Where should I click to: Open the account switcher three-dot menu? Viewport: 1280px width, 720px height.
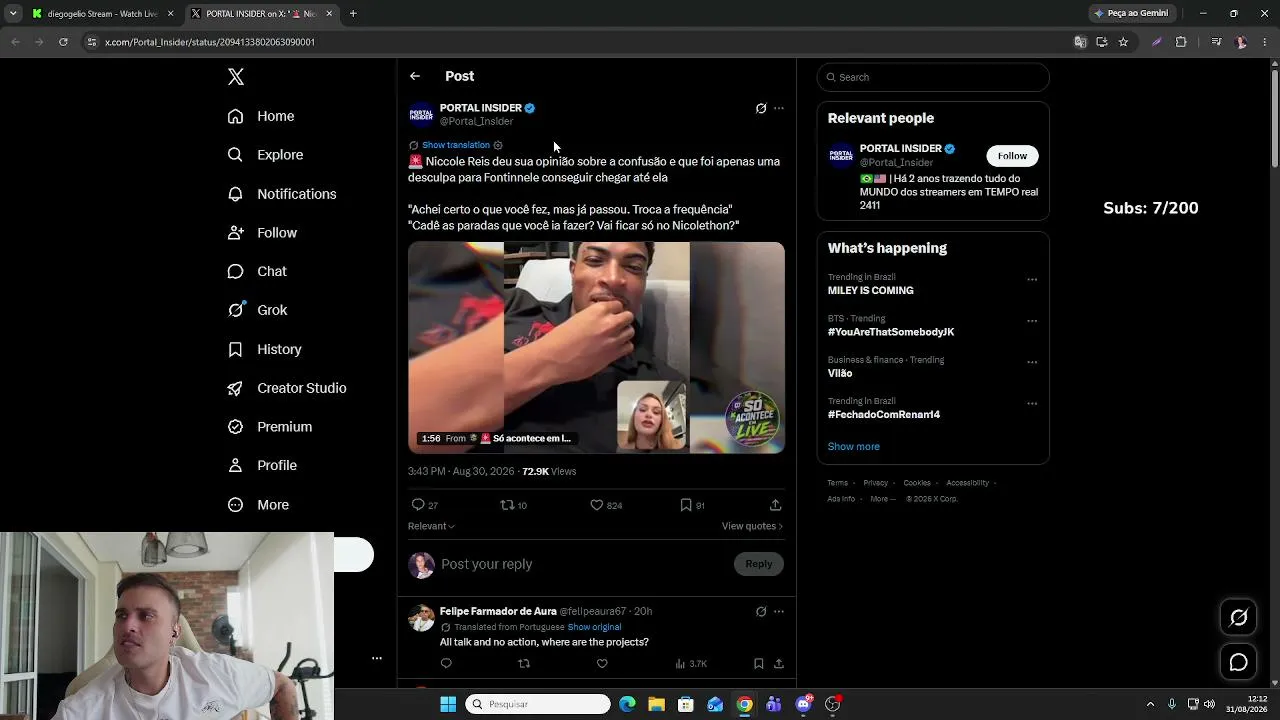tap(377, 658)
